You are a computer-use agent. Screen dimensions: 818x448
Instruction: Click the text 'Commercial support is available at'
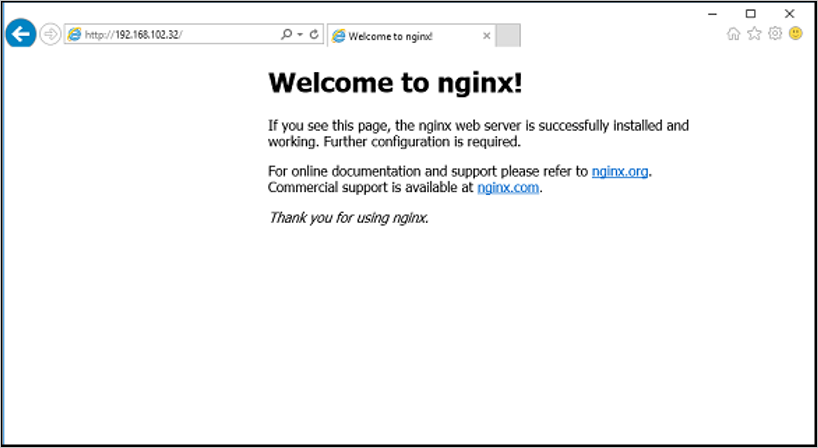tap(370, 187)
